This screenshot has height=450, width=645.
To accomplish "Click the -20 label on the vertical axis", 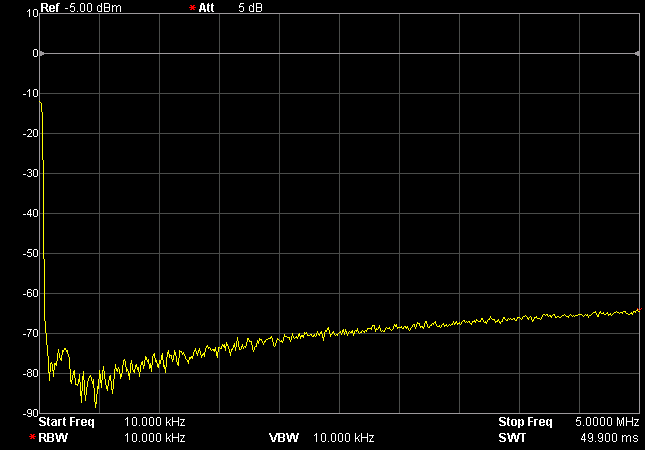I will (x=30, y=133).
